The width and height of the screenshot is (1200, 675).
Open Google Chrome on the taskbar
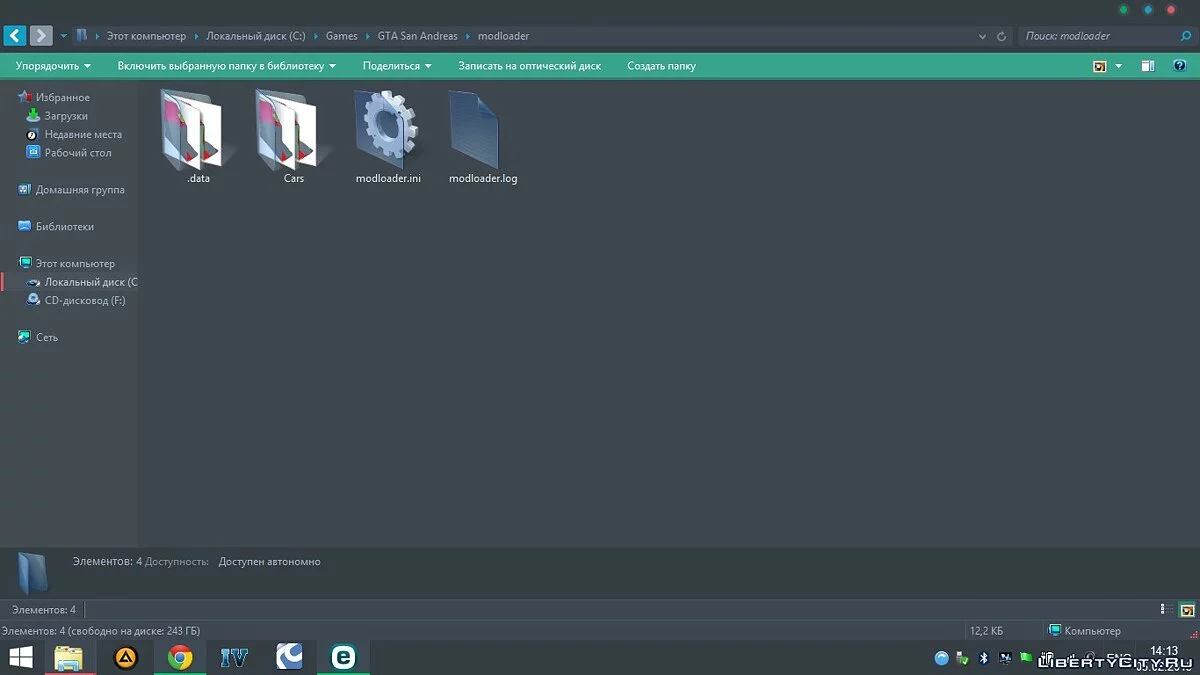pos(180,657)
